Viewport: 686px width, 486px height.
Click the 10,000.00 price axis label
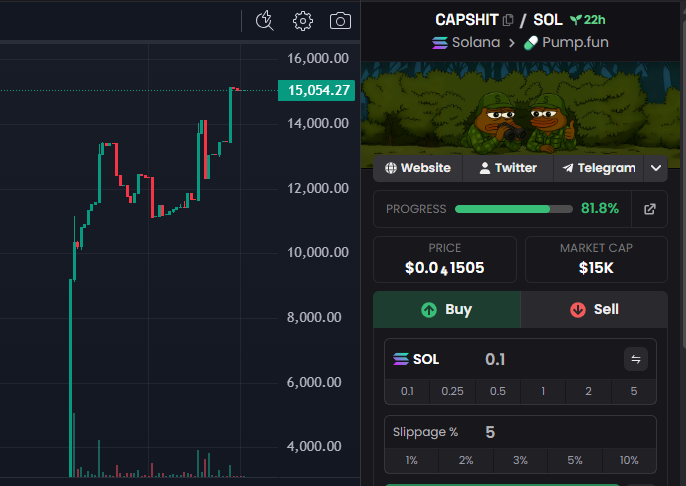pos(318,252)
